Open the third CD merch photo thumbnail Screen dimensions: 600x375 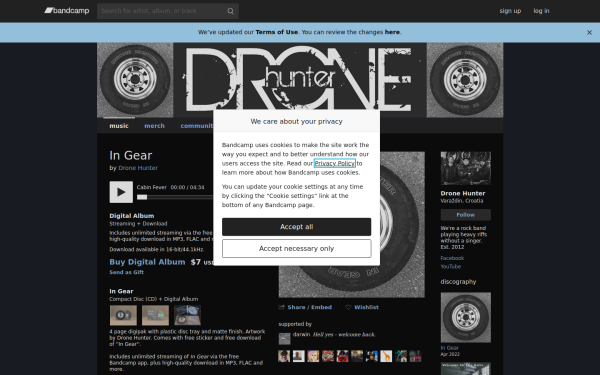click(x=188, y=315)
